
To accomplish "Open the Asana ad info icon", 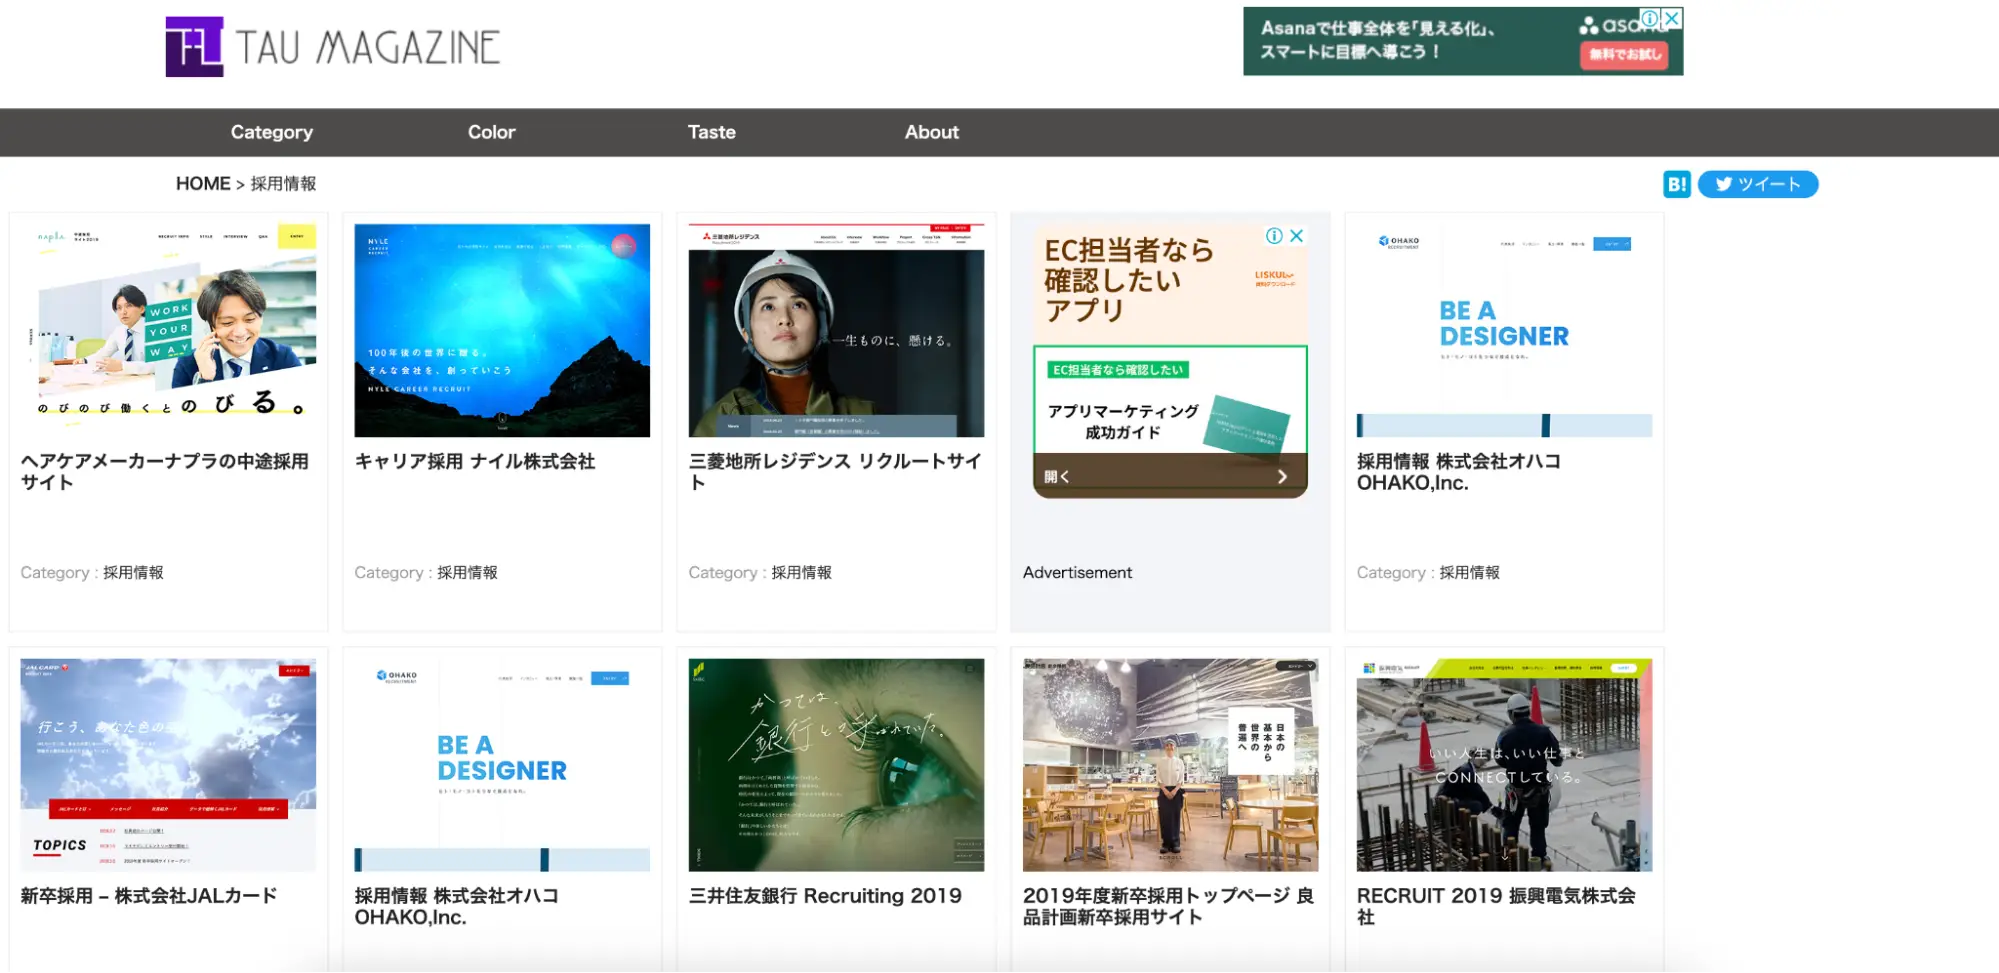I will click(1650, 18).
